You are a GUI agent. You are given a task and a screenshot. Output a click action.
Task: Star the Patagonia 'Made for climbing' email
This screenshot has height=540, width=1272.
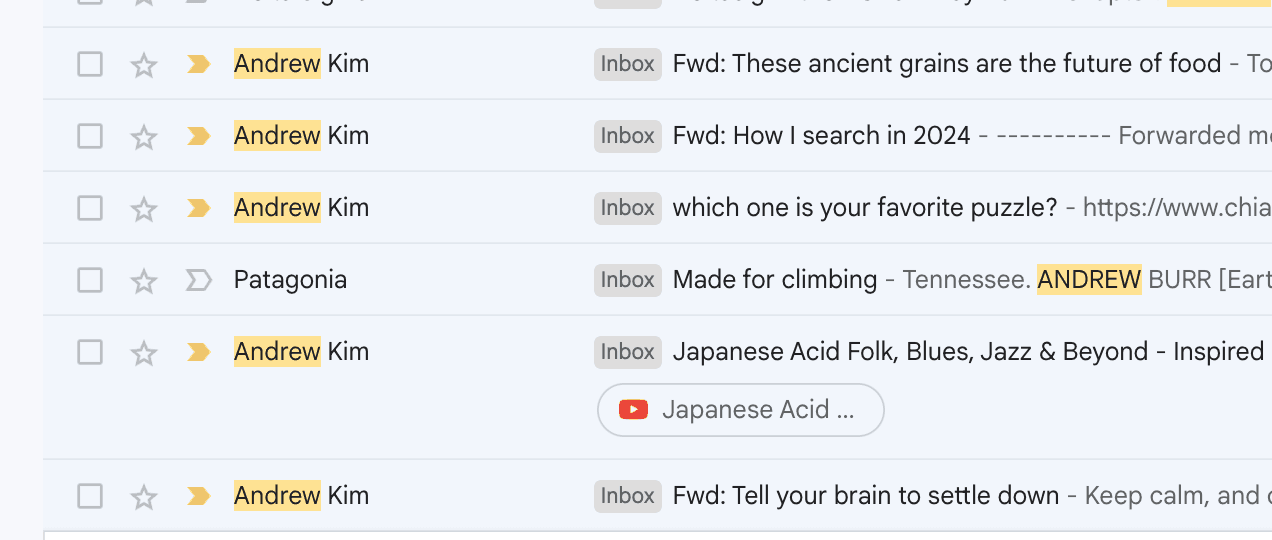[x=144, y=281]
